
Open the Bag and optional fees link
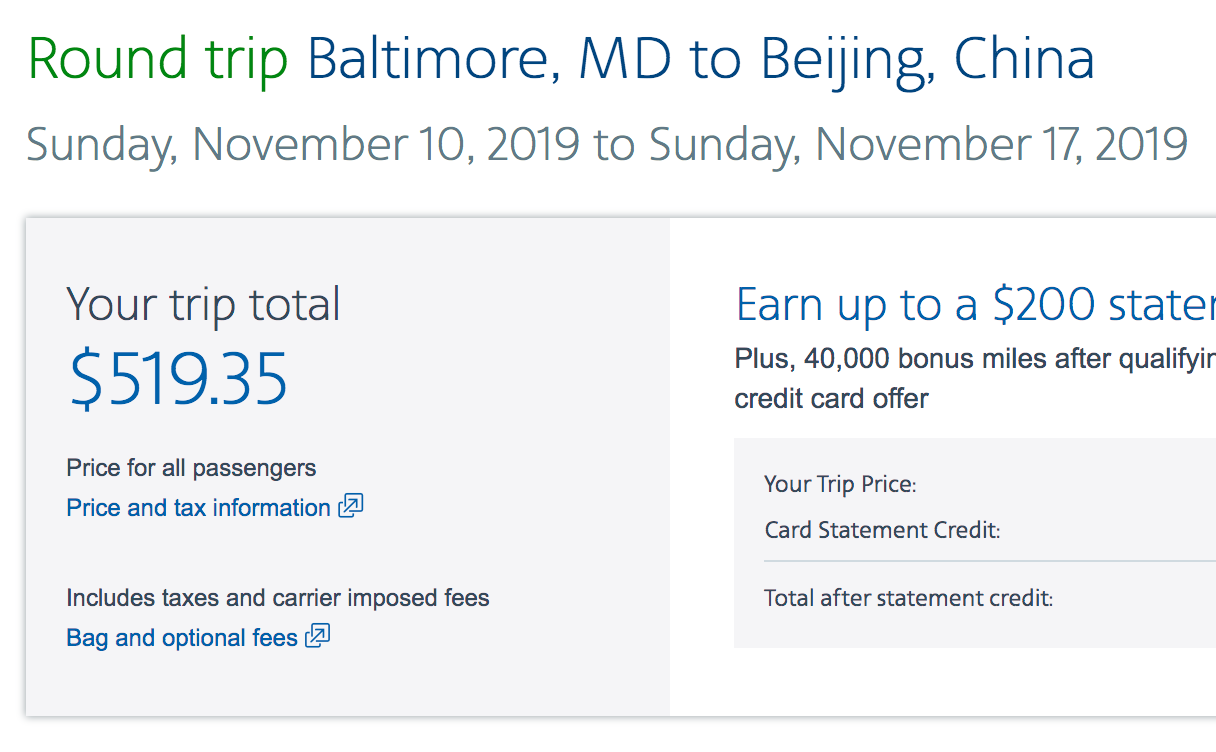coord(182,638)
